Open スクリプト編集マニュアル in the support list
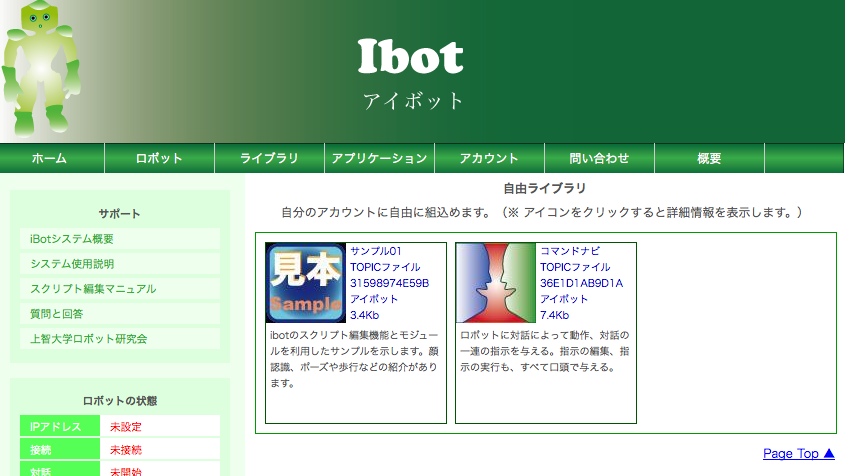The height and width of the screenshot is (476, 851). (x=120, y=289)
